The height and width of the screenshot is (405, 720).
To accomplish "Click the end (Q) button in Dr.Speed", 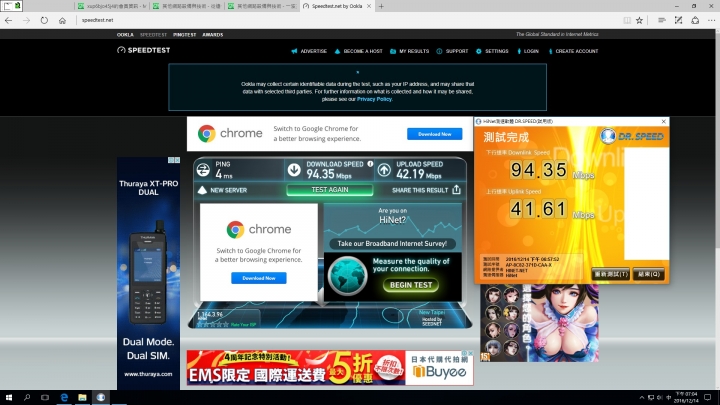I will pyautogui.click(x=649, y=274).
